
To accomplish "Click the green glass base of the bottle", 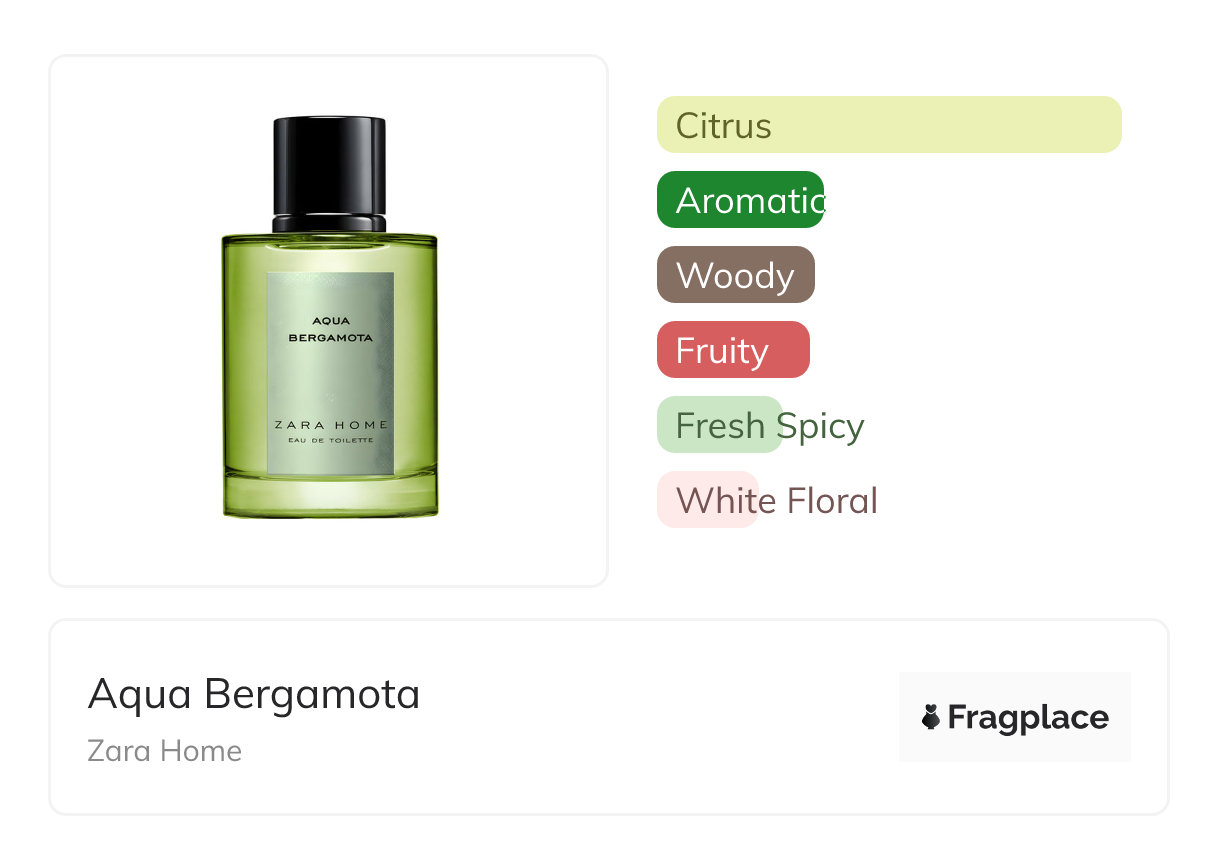I will click(330, 497).
